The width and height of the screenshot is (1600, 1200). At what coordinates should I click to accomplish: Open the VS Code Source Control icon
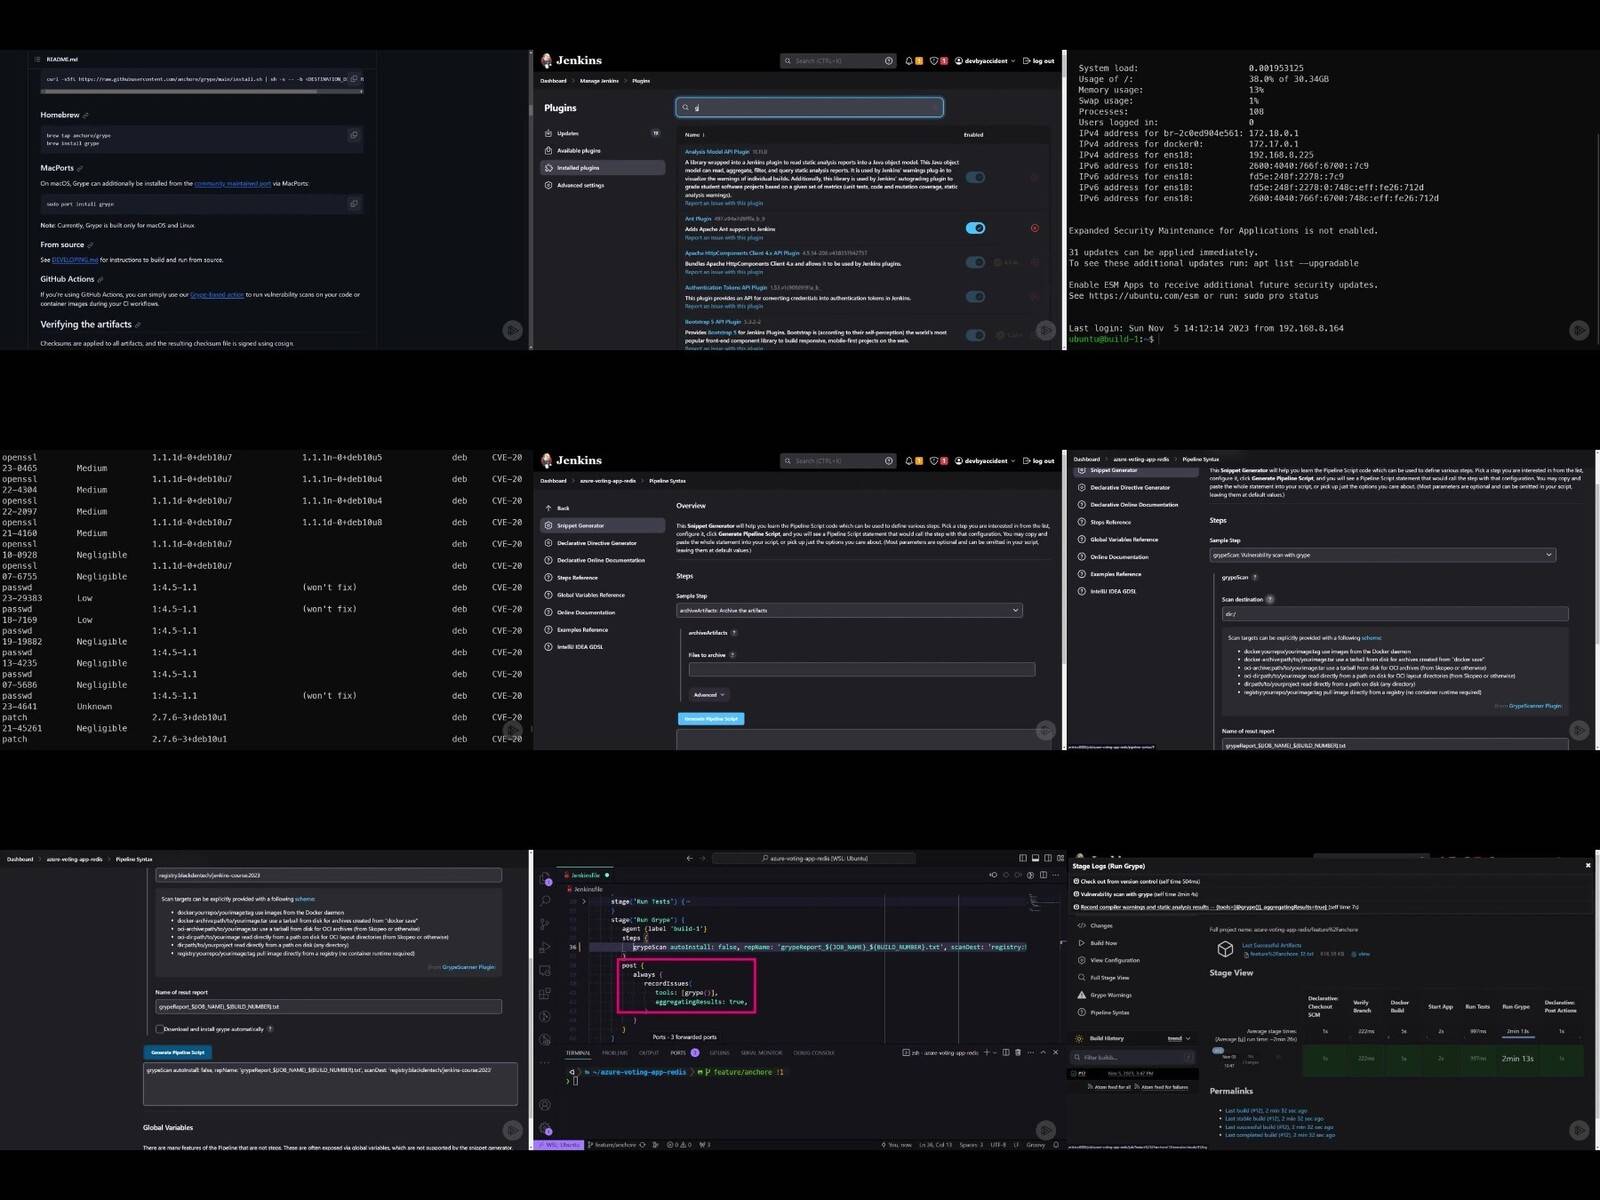[x=545, y=925]
